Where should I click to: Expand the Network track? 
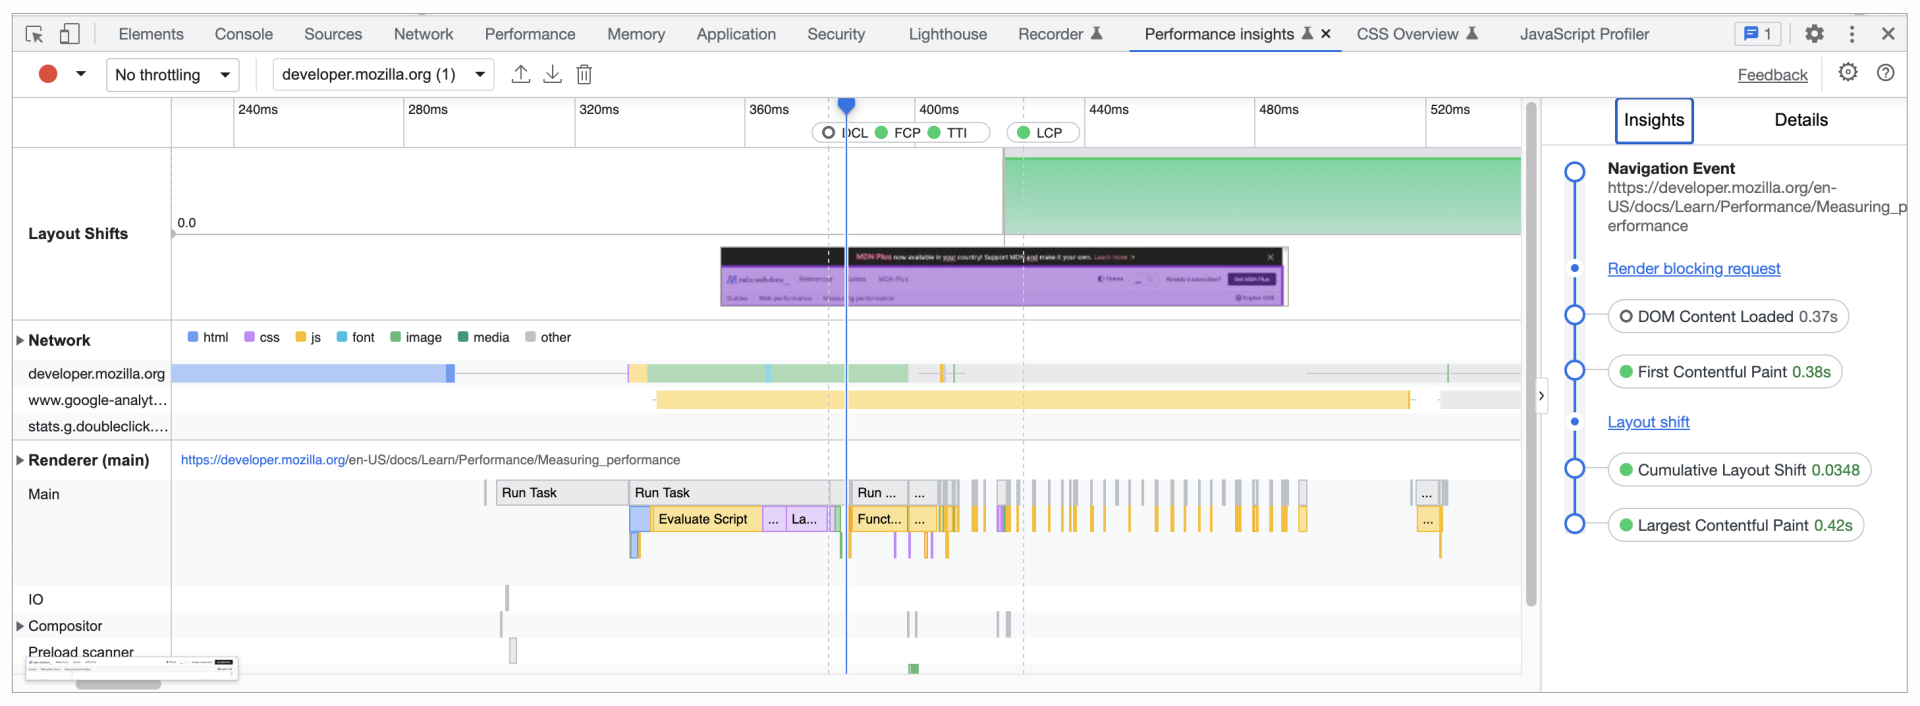coord(20,340)
